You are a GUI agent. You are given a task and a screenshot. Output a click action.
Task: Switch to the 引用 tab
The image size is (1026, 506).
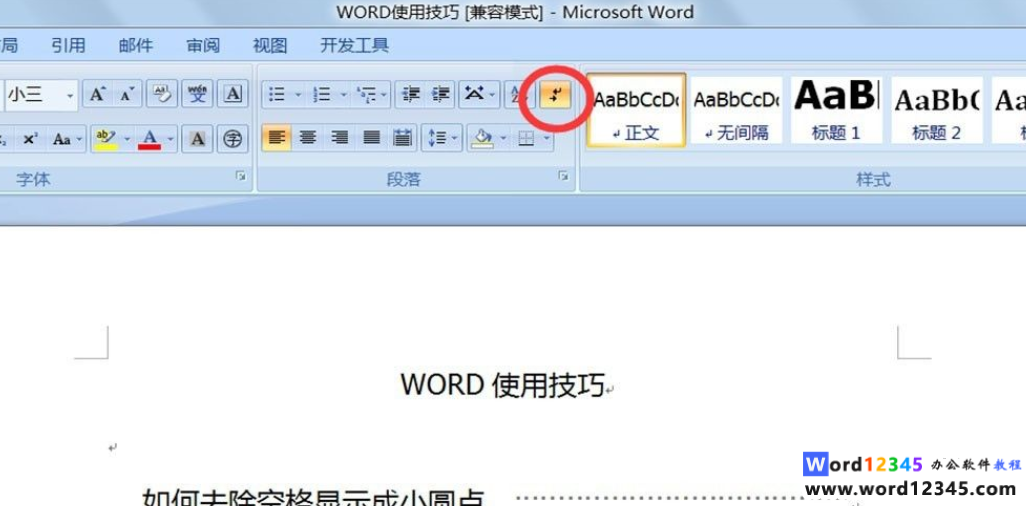tap(68, 45)
